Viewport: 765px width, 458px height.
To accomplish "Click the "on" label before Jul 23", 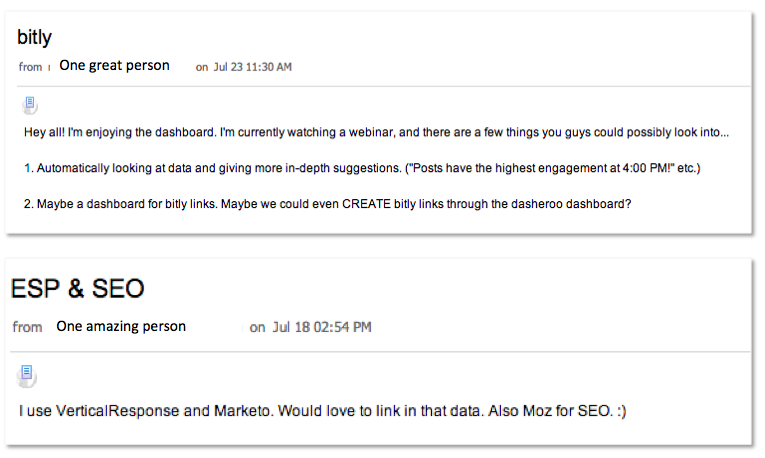I will click(202, 67).
